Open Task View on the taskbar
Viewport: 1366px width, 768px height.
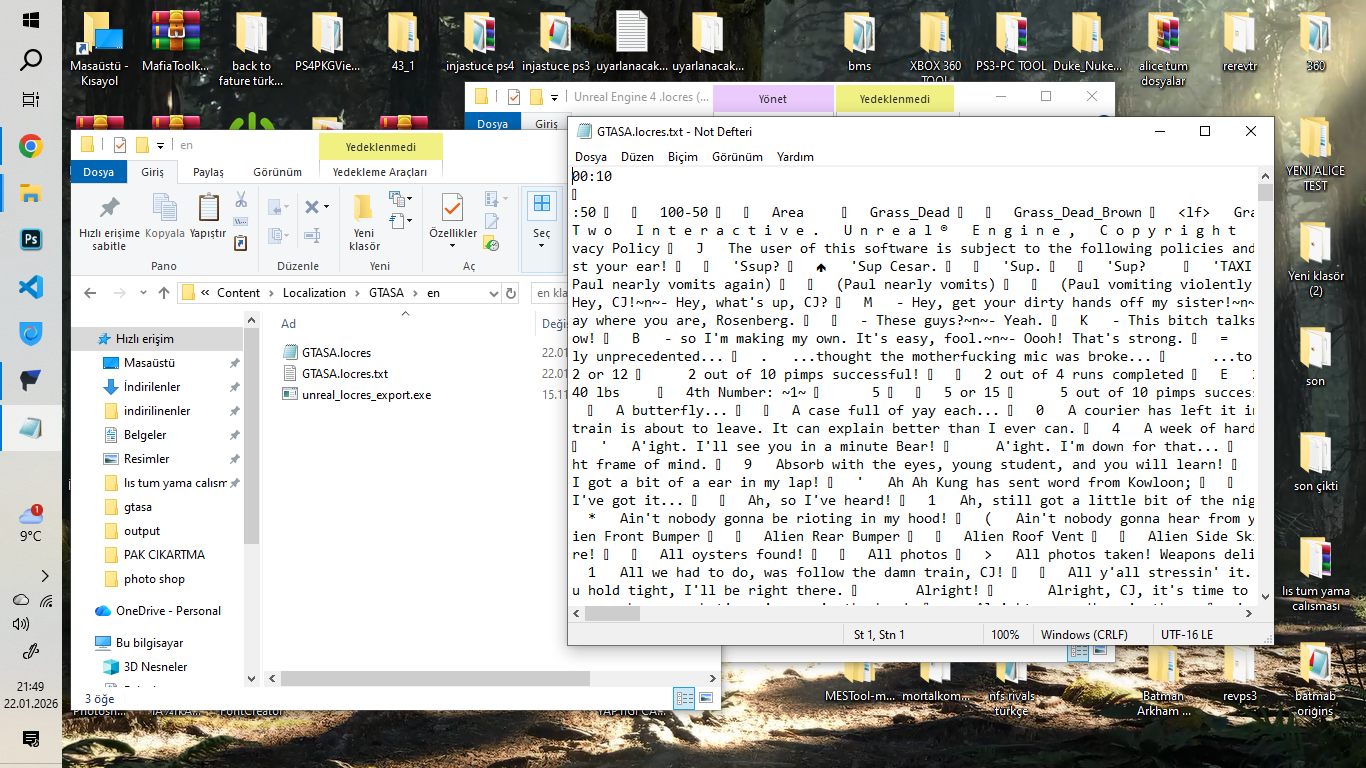tap(30, 100)
